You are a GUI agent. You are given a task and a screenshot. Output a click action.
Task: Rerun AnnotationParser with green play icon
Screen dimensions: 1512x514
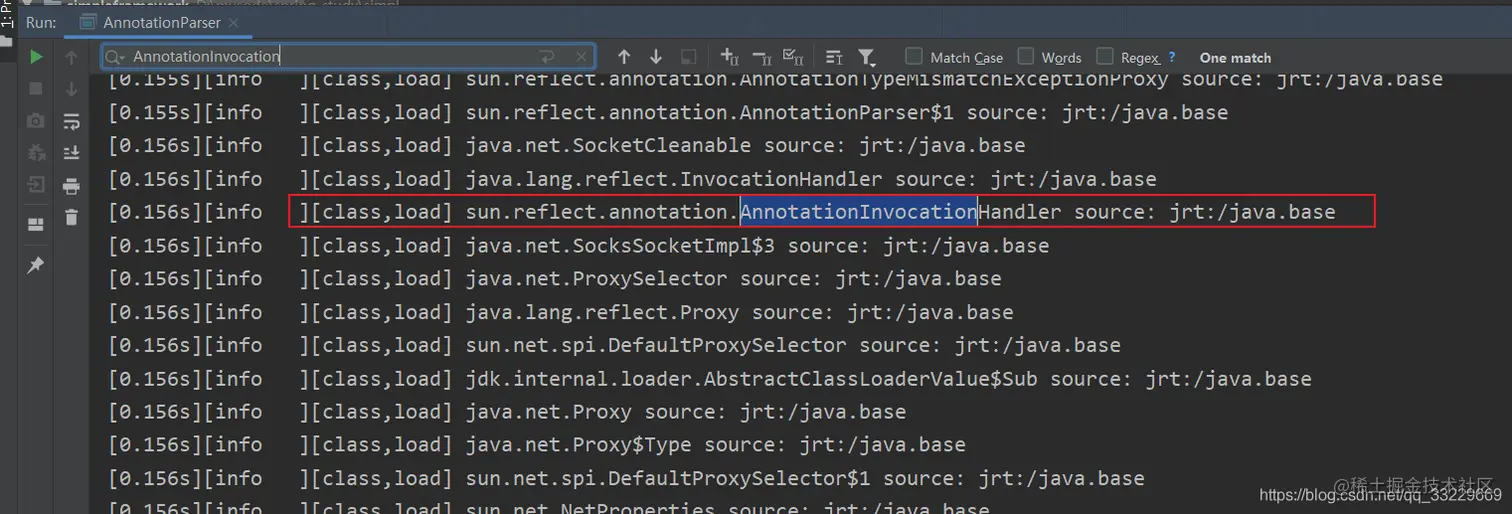[36, 57]
